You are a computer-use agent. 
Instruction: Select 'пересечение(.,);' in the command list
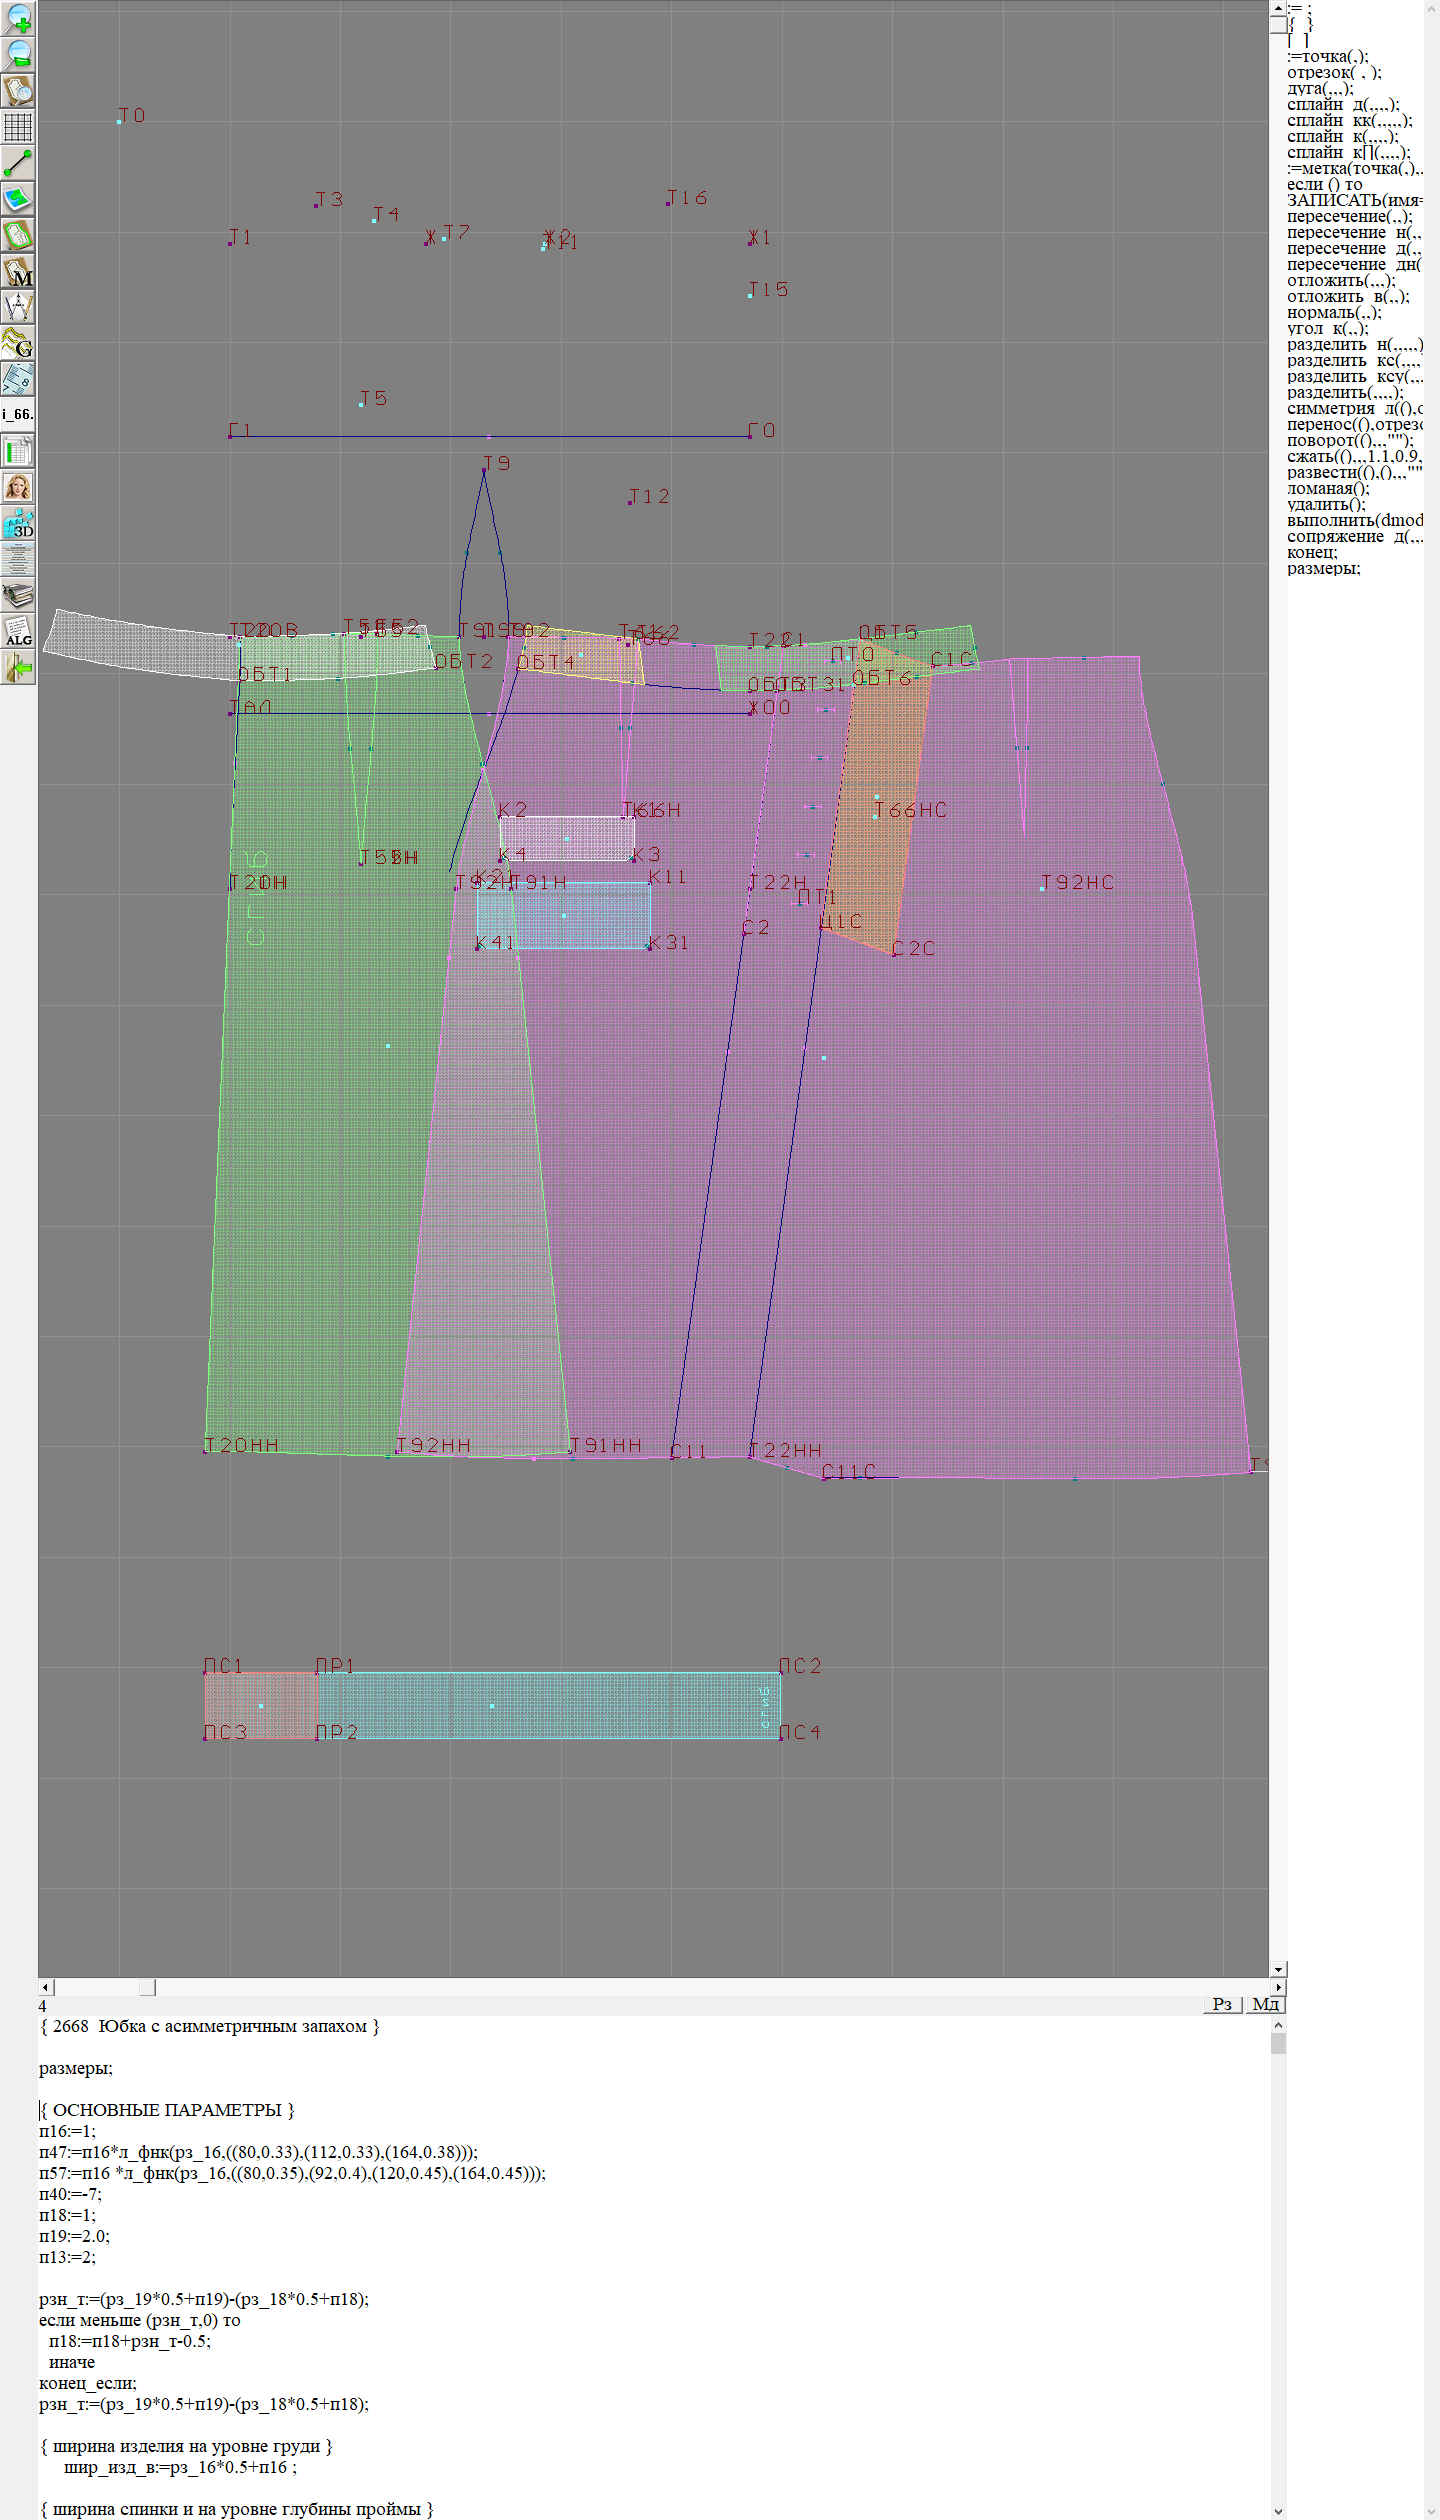point(1349,216)
